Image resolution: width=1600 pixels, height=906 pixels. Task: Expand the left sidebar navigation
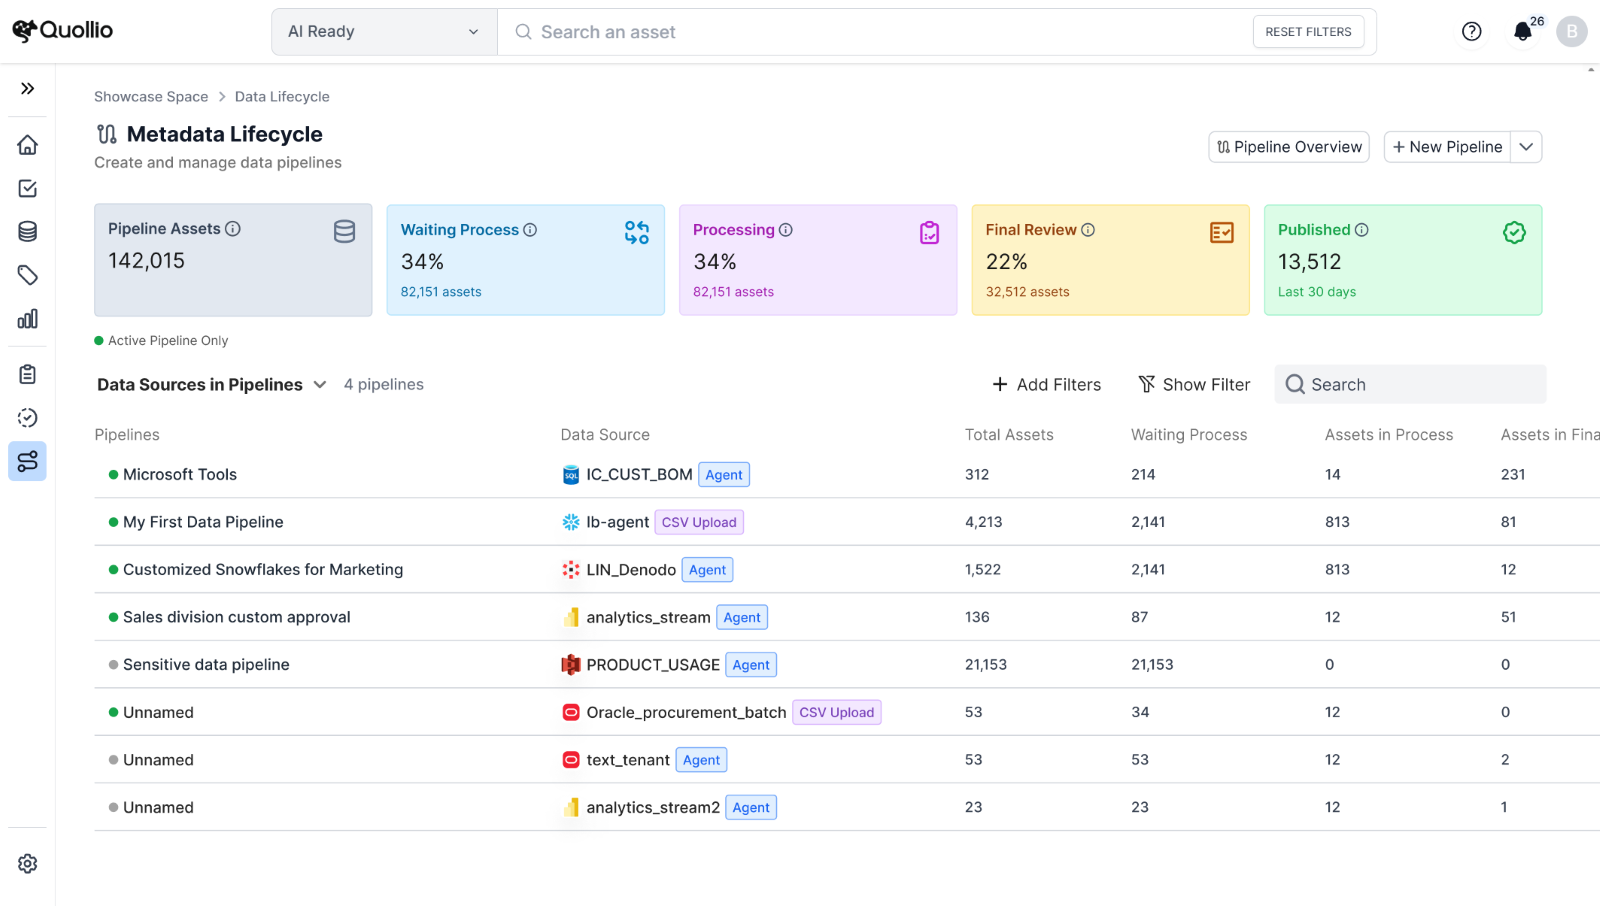[x=27, y=89]
